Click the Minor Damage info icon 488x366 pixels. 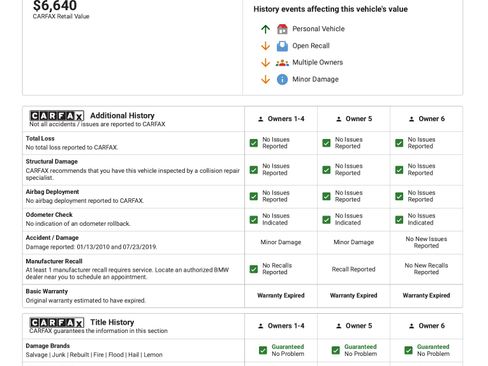click(x=282, y=79)
